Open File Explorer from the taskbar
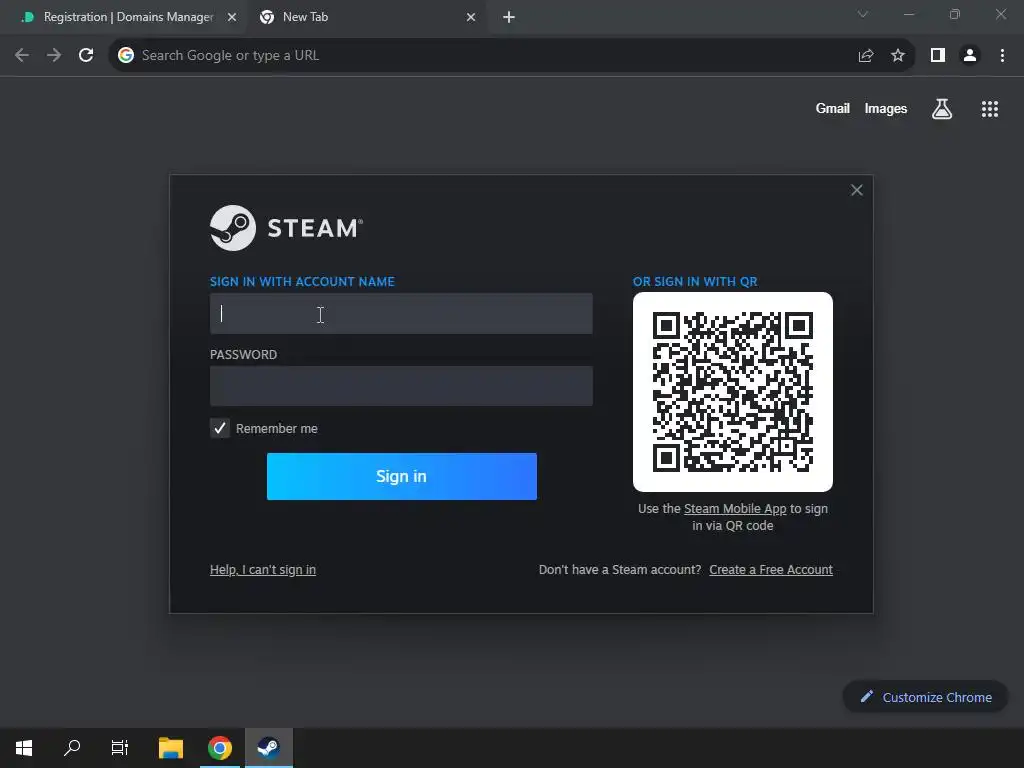Image resolution: width=1024 pixels, height=768 pixels. (x=171, y=748)
